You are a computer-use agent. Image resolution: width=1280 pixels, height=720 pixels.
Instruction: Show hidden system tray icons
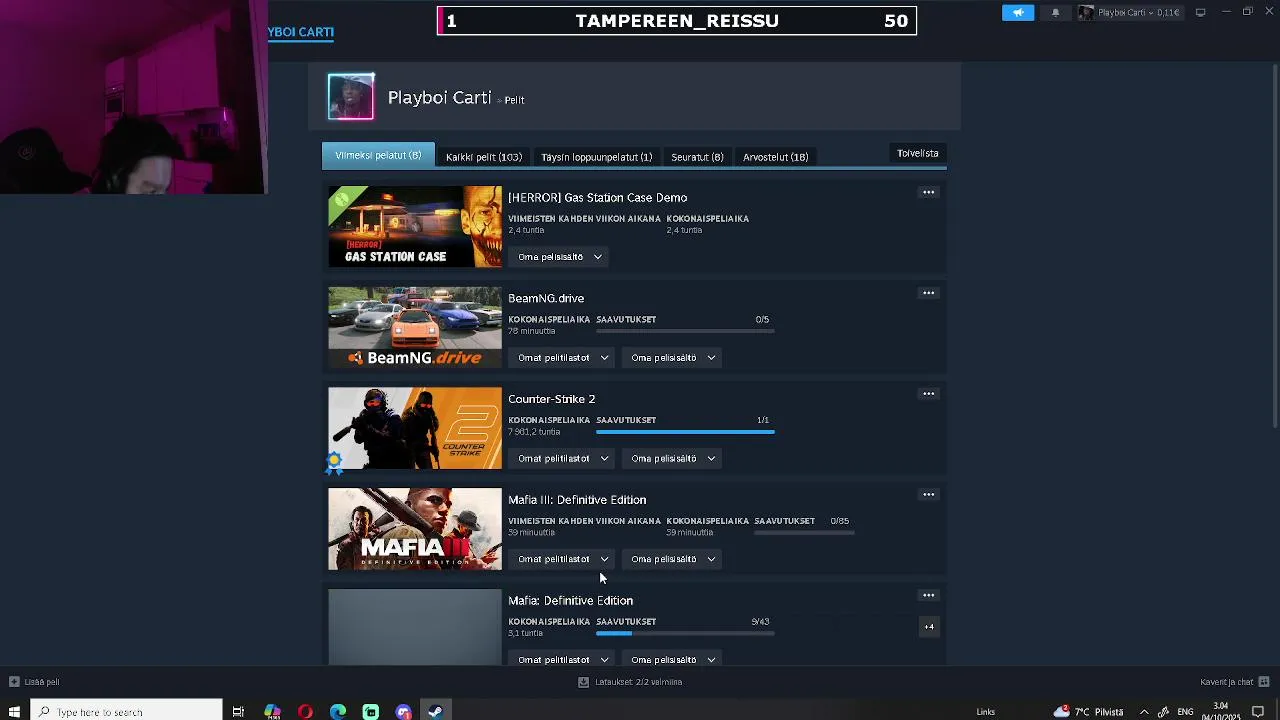coord(1144,712)
